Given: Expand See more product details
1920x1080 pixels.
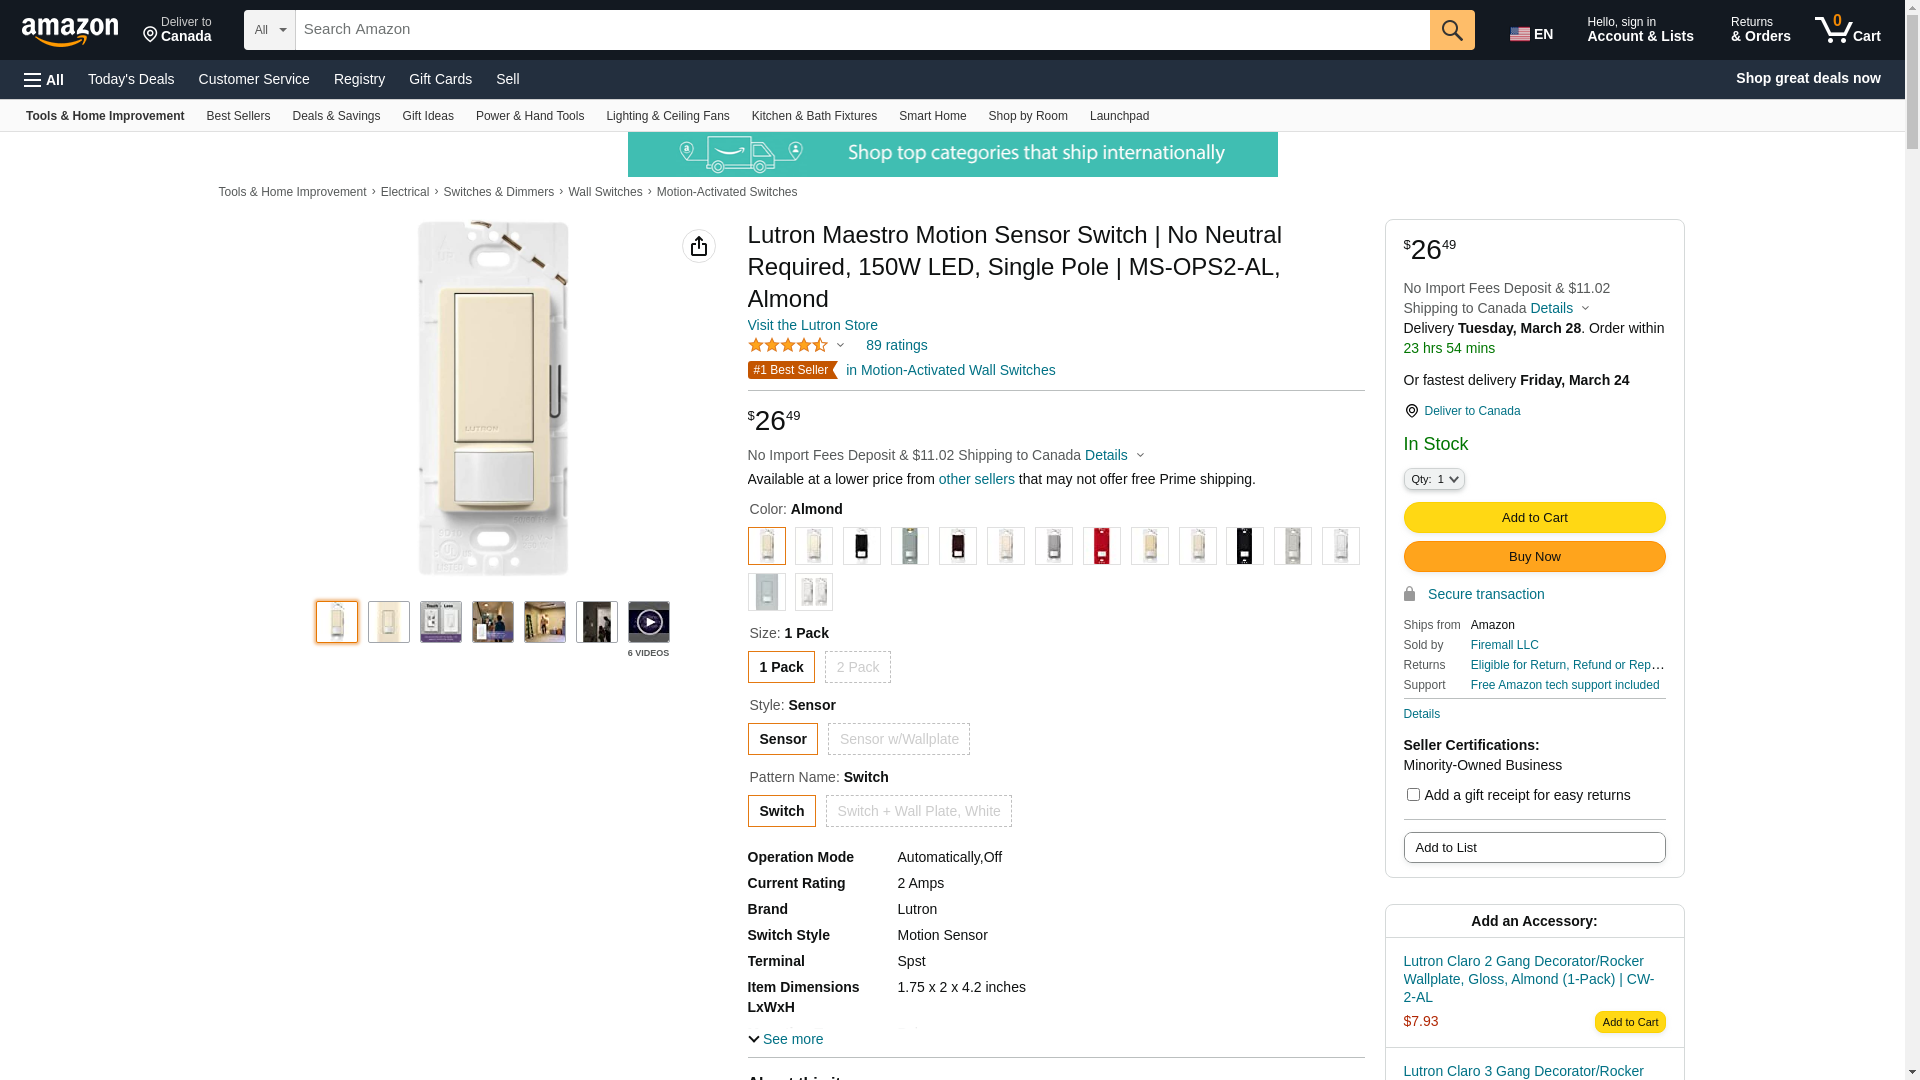Looking at the screenshot, I should click(x=785, y=1039).
